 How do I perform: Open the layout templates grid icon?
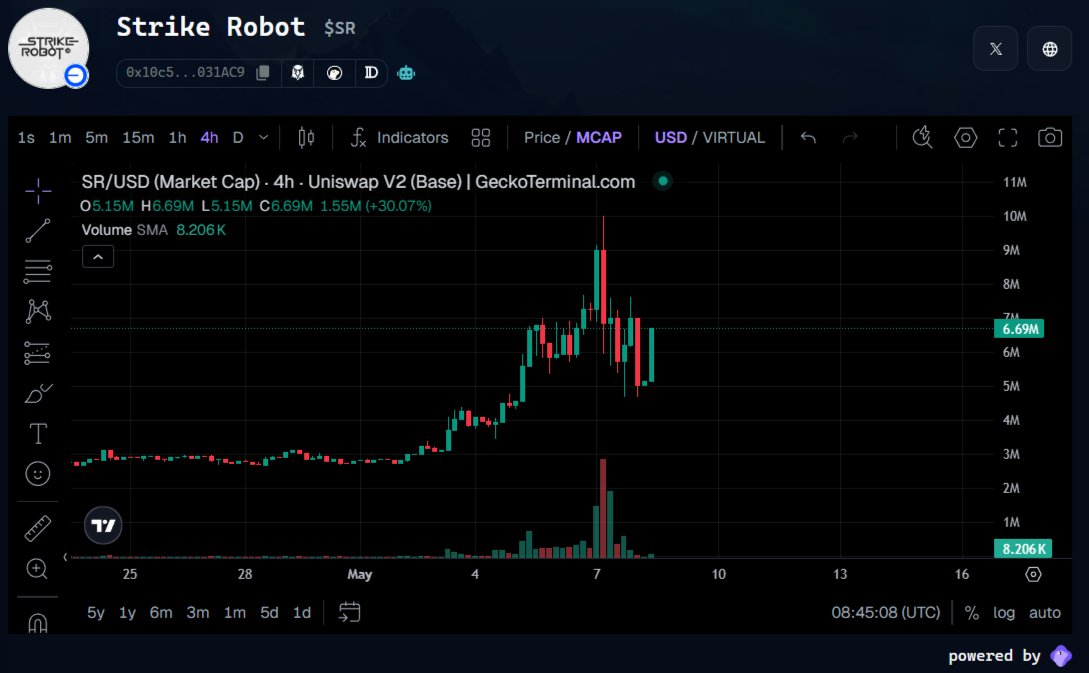tap(481, 138)
